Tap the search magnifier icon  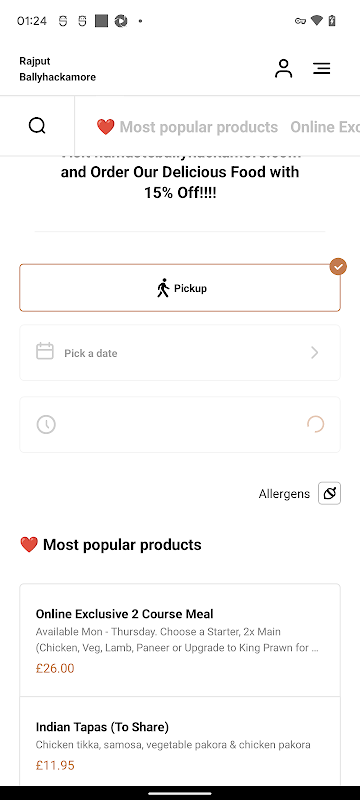click(x=37, y=126)
